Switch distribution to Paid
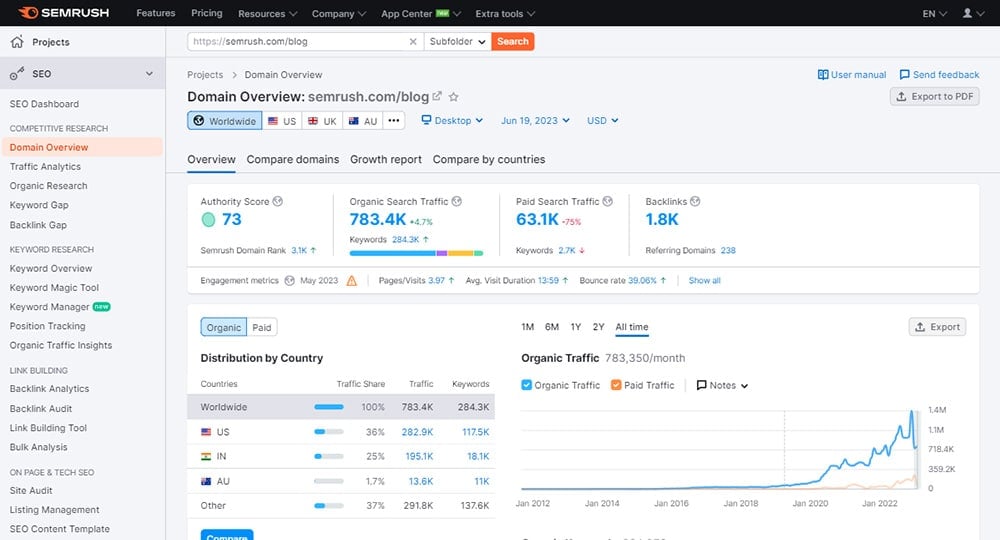The height and width of the screenshot is (540, 1000). tap(261, 327)
